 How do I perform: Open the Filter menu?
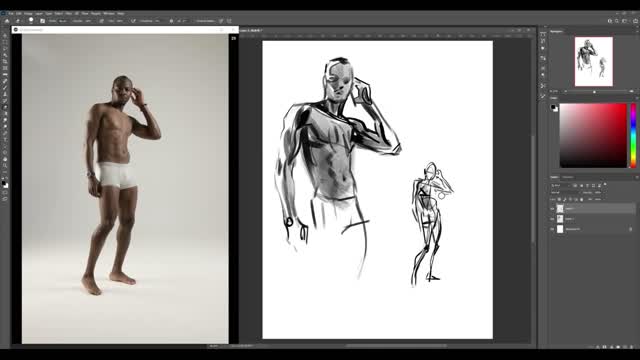pos(69,13)
